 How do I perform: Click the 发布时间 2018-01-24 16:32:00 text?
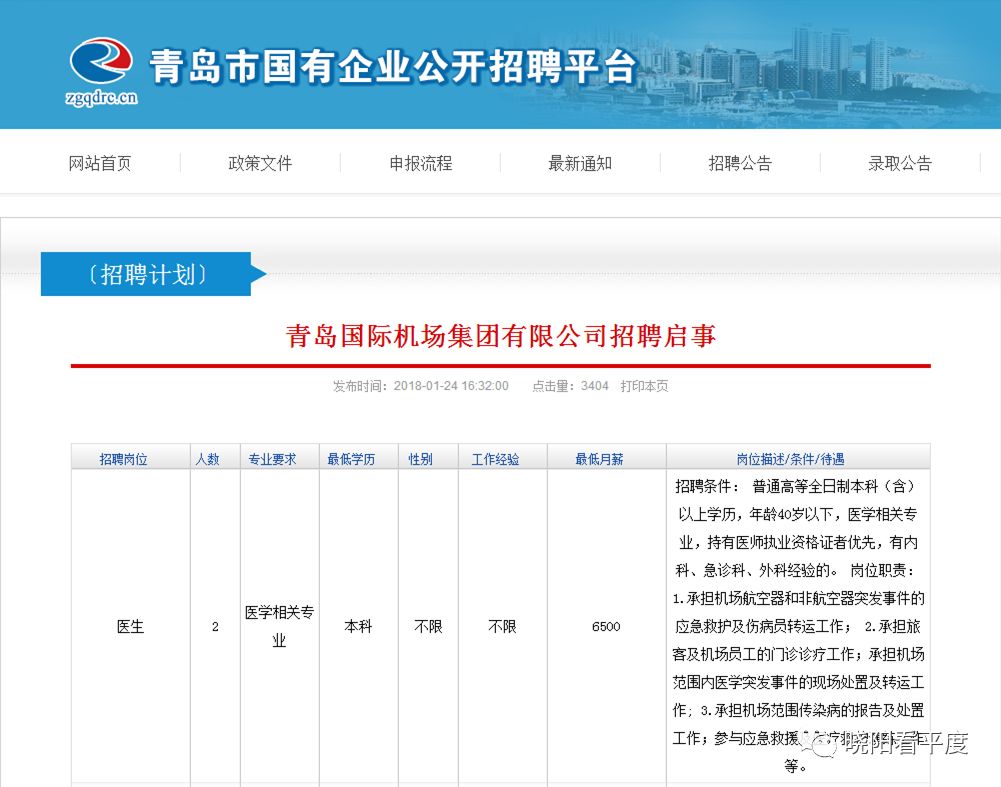[x=421, y=386]
